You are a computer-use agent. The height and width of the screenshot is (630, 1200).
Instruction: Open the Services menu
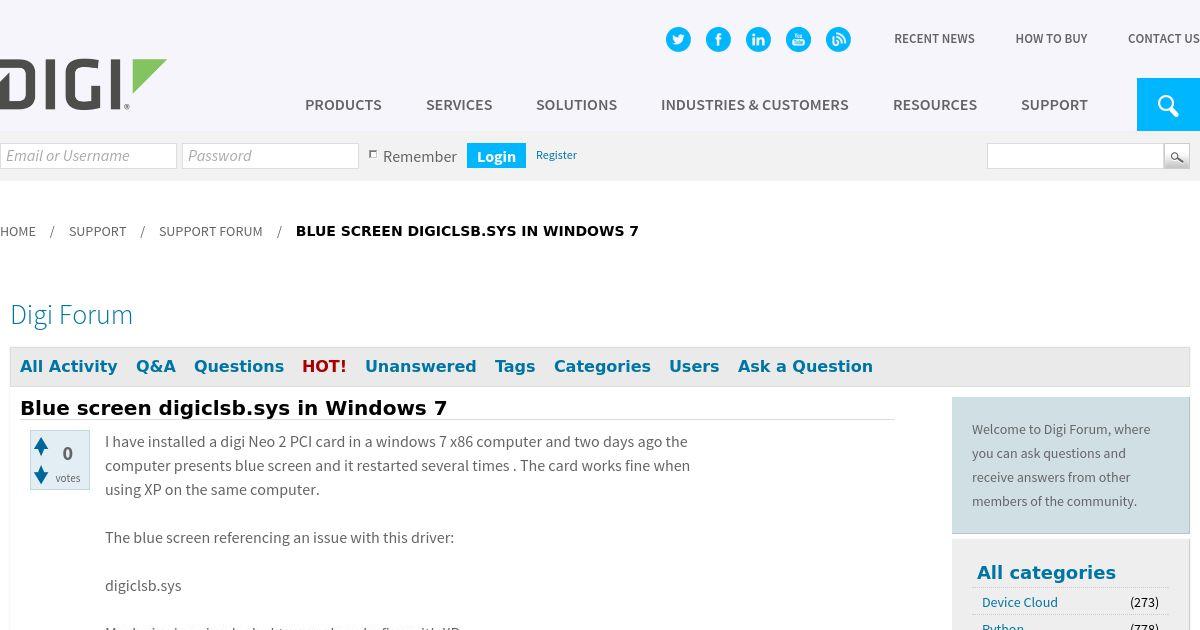(x=459, y=105)
